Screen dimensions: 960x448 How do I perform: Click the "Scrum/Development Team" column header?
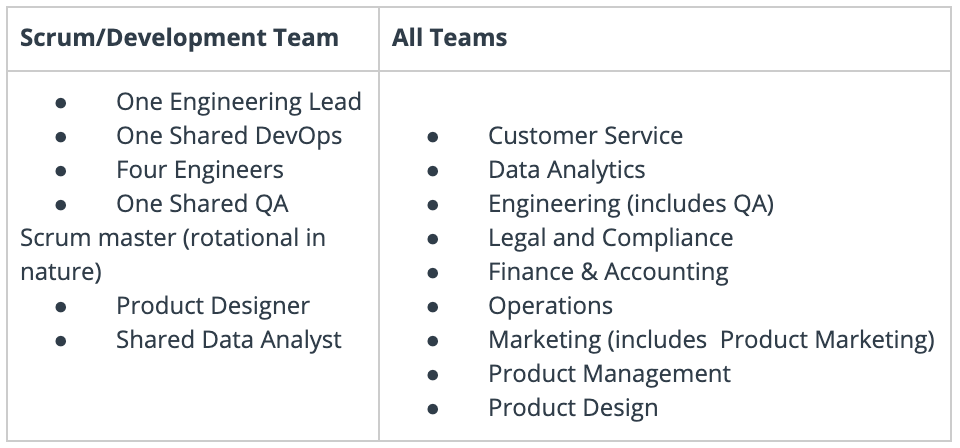179,39
